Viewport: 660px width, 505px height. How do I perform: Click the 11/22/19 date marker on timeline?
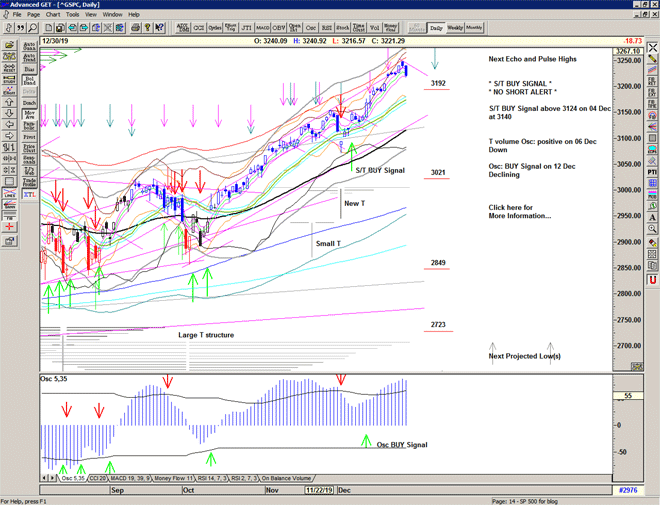coord(320,491)
